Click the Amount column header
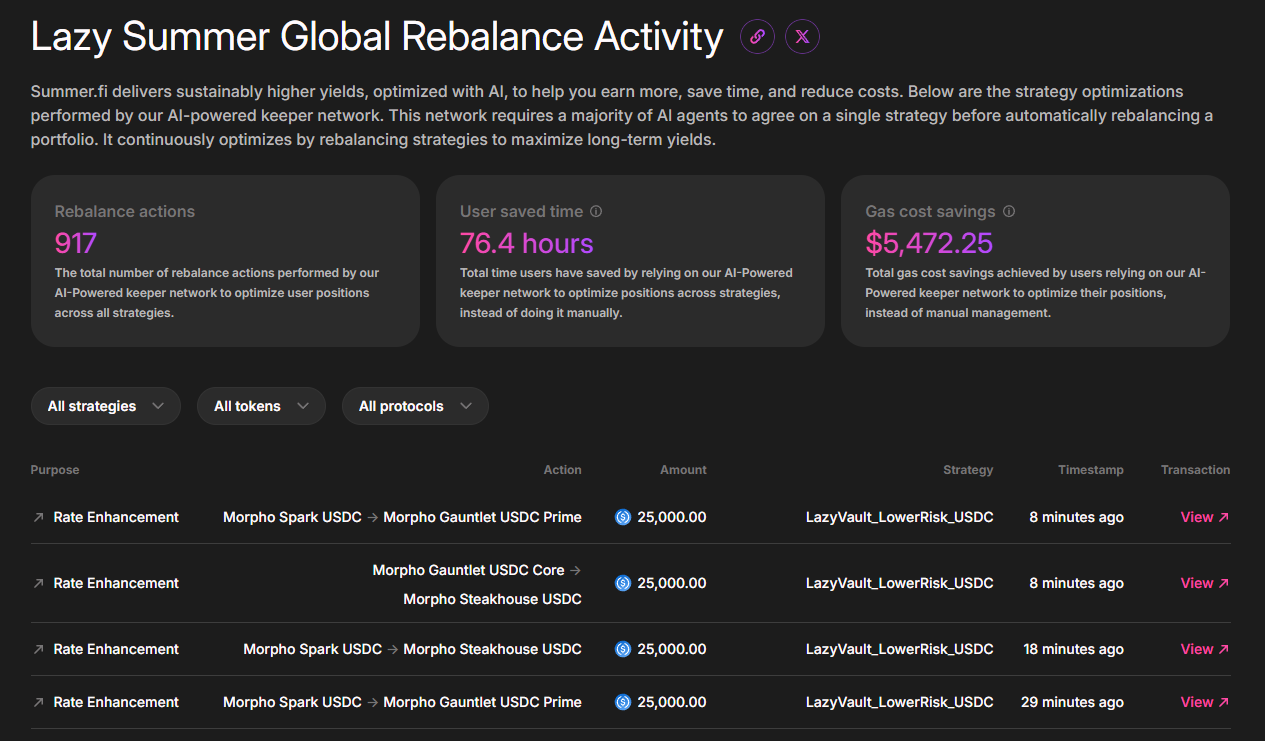Image resolution: width=1265 pixels, height=741 pixels. click(683, 470)
